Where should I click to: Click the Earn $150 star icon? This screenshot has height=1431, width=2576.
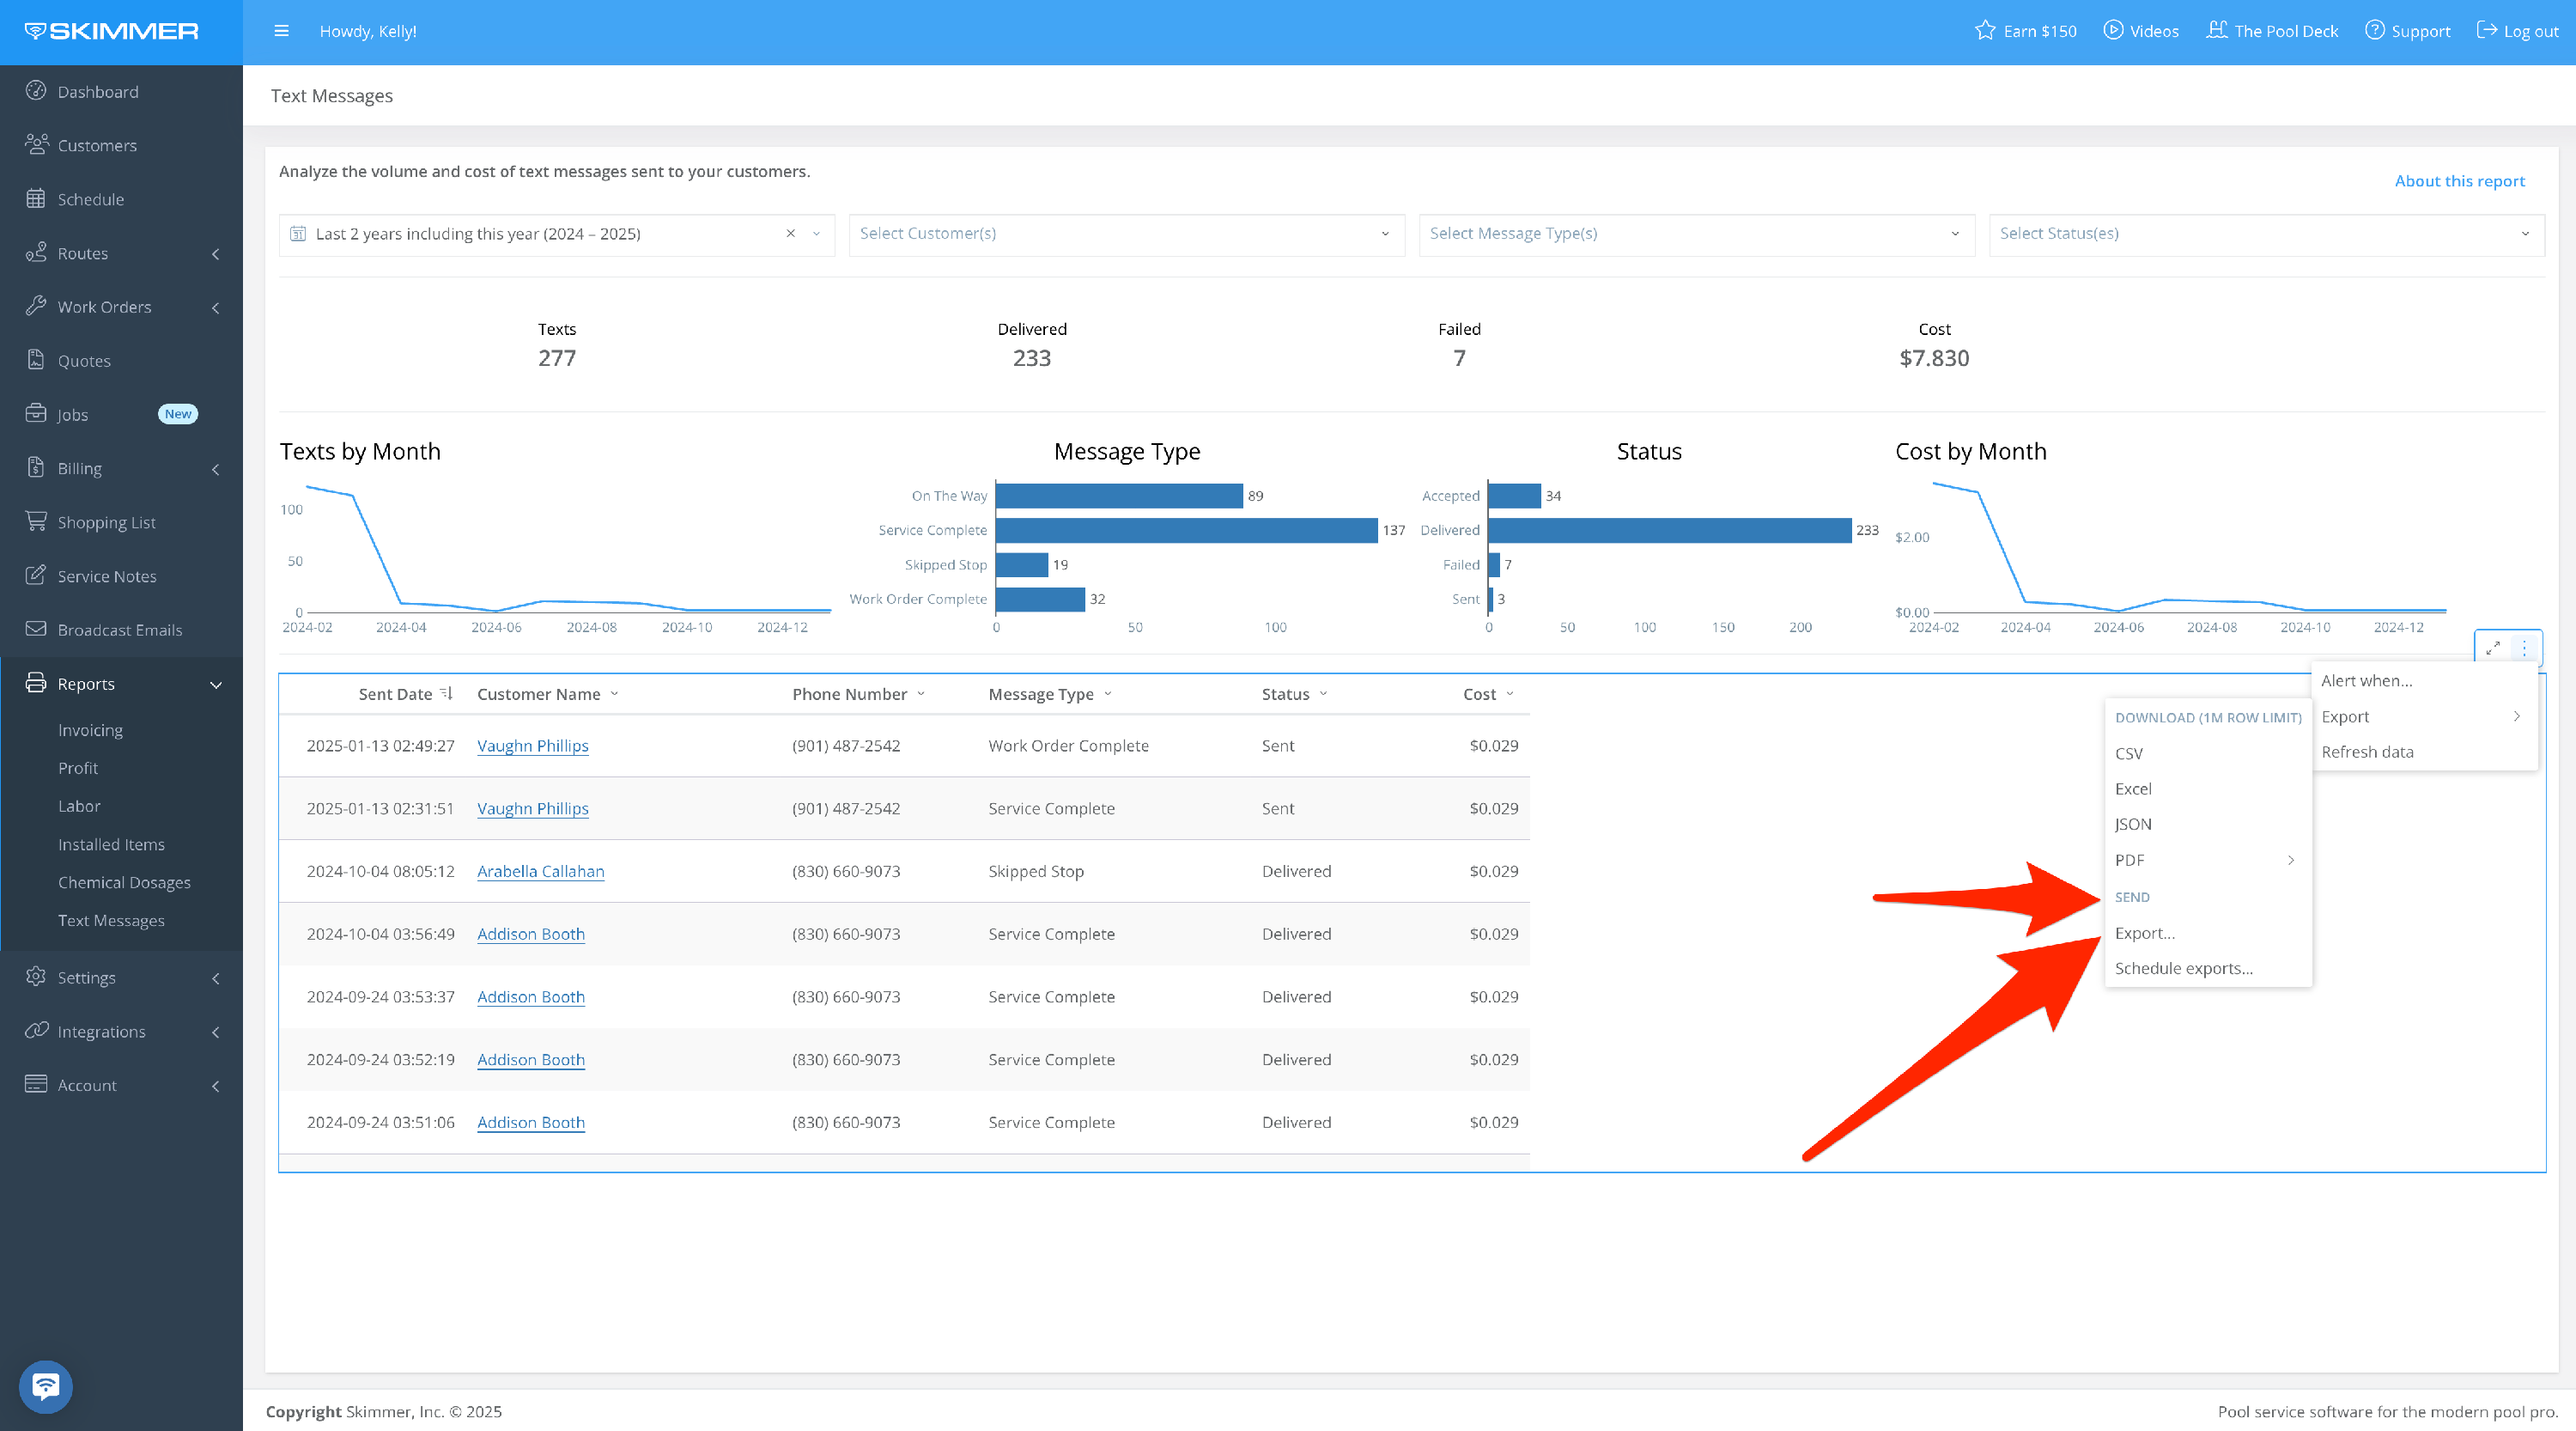[x=1985, y=30]
